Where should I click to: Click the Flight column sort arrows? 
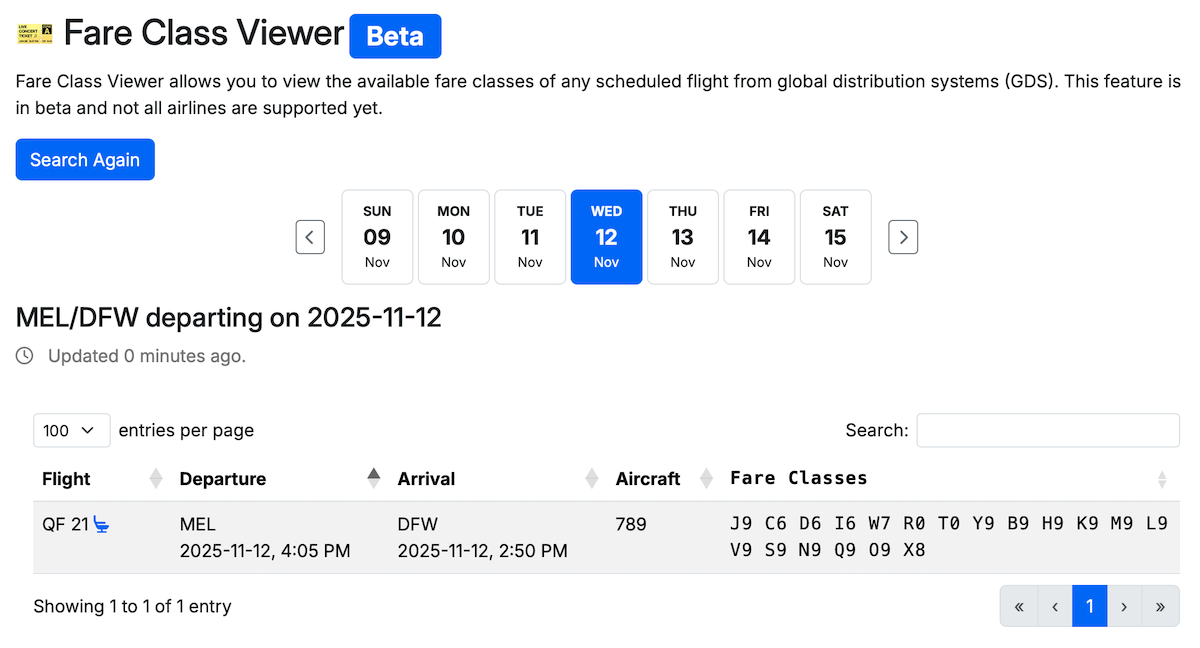pyautogui.click(x=155, y=478)
